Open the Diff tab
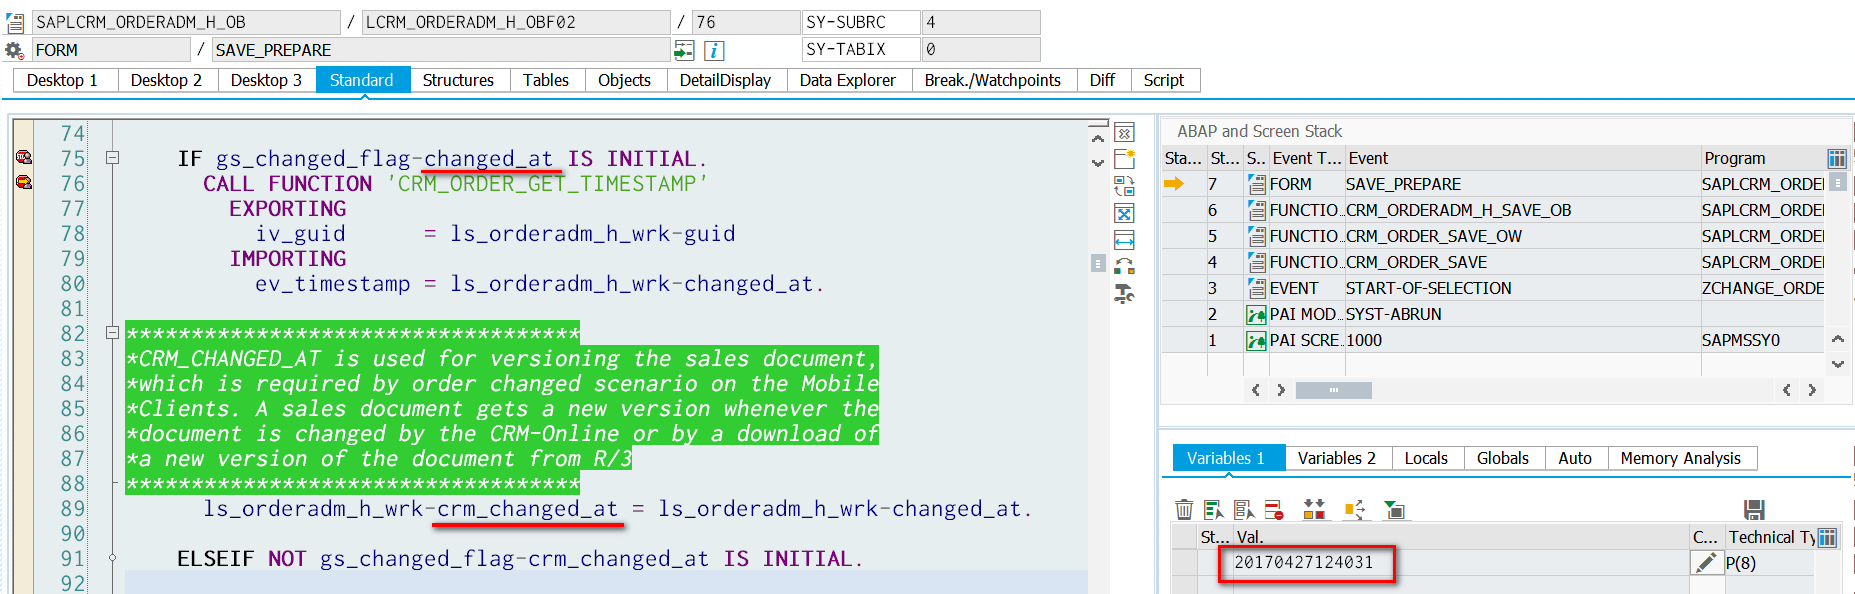This screenshot has height=594, width=1855. [1102, 80]
